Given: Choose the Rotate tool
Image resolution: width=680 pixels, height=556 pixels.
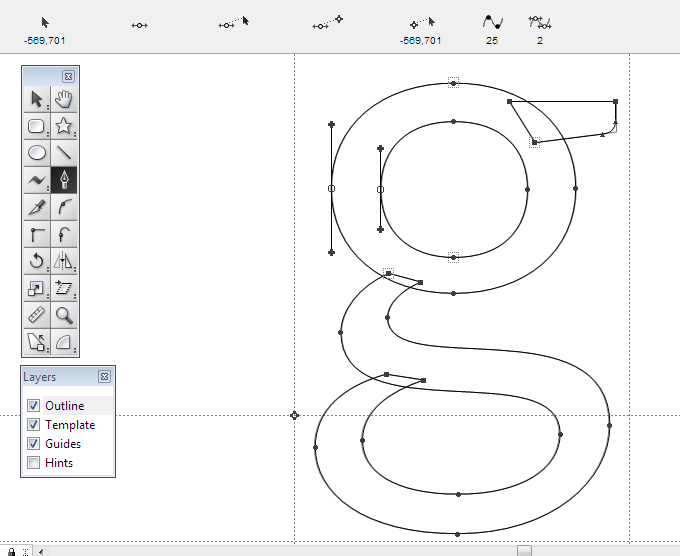Looking at the screenshot, I should click(x=37, y=261).
